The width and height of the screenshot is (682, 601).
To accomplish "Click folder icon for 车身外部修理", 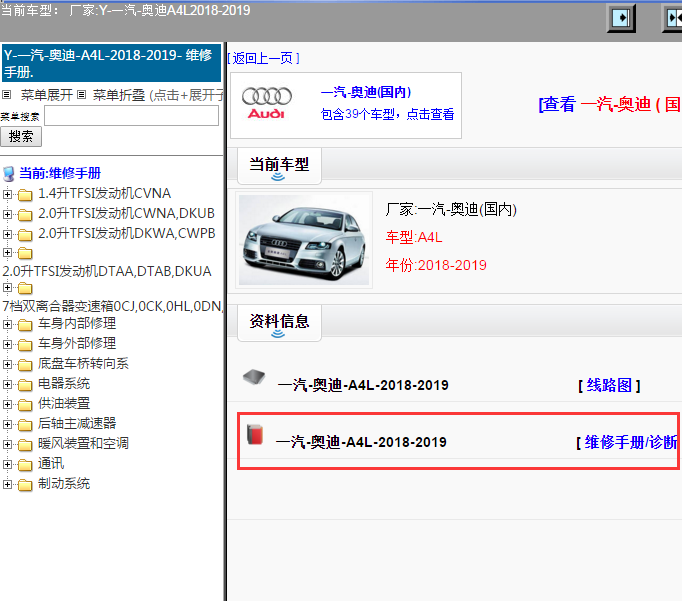I will (x=25, y=344).
